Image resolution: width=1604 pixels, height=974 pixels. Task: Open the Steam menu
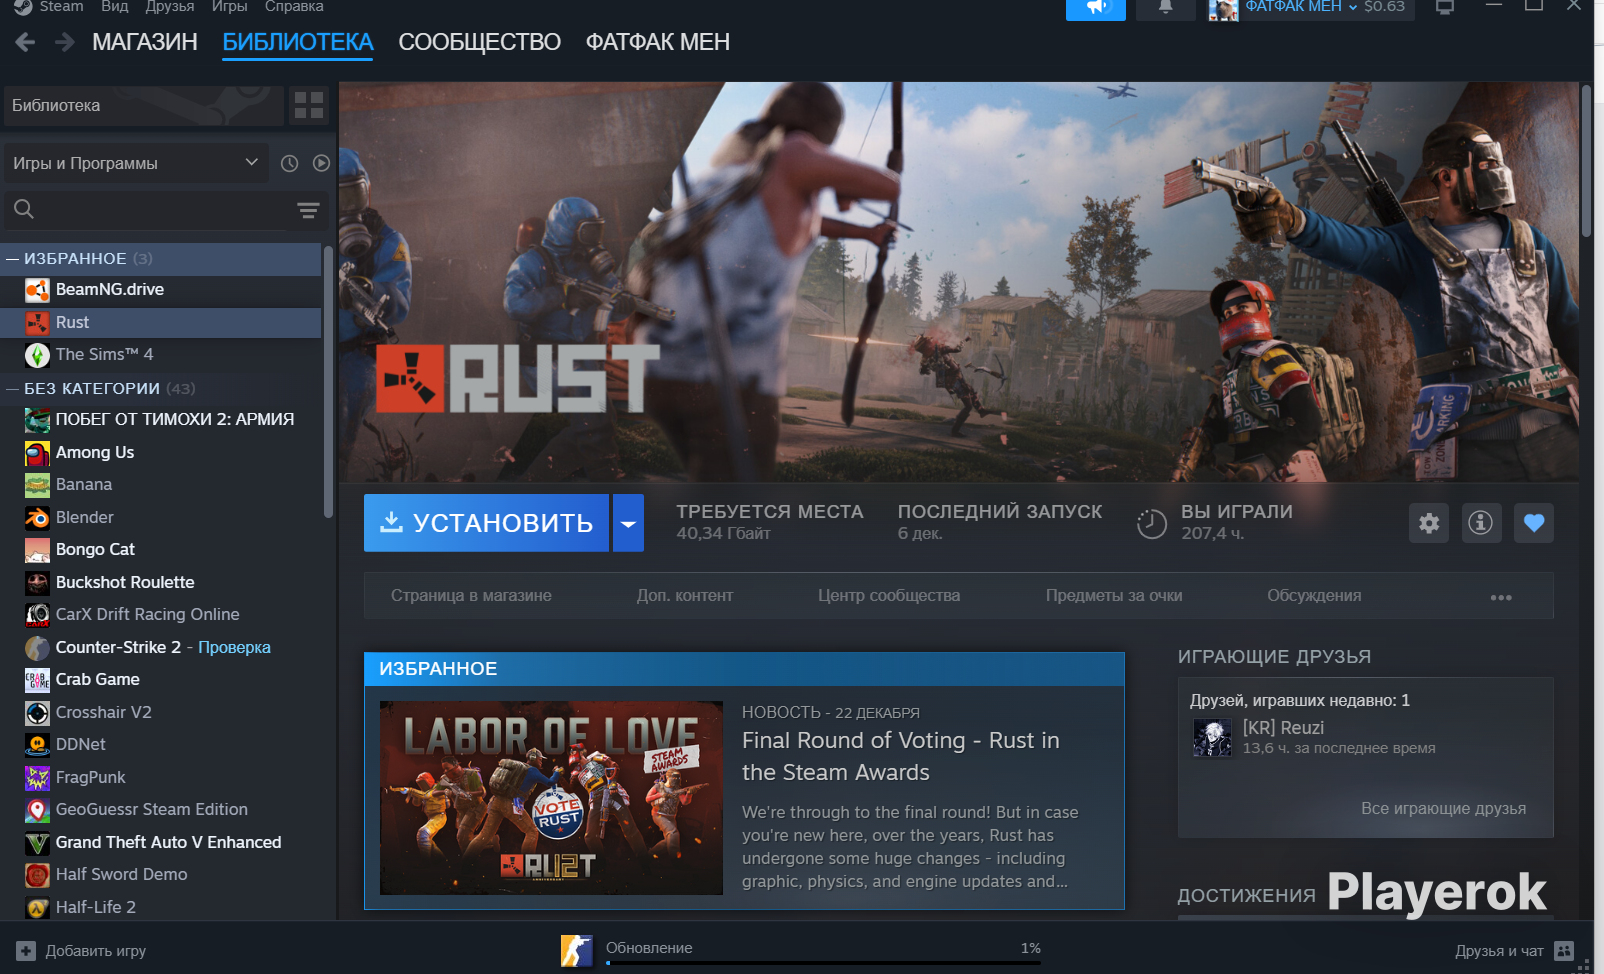(61, 7)
